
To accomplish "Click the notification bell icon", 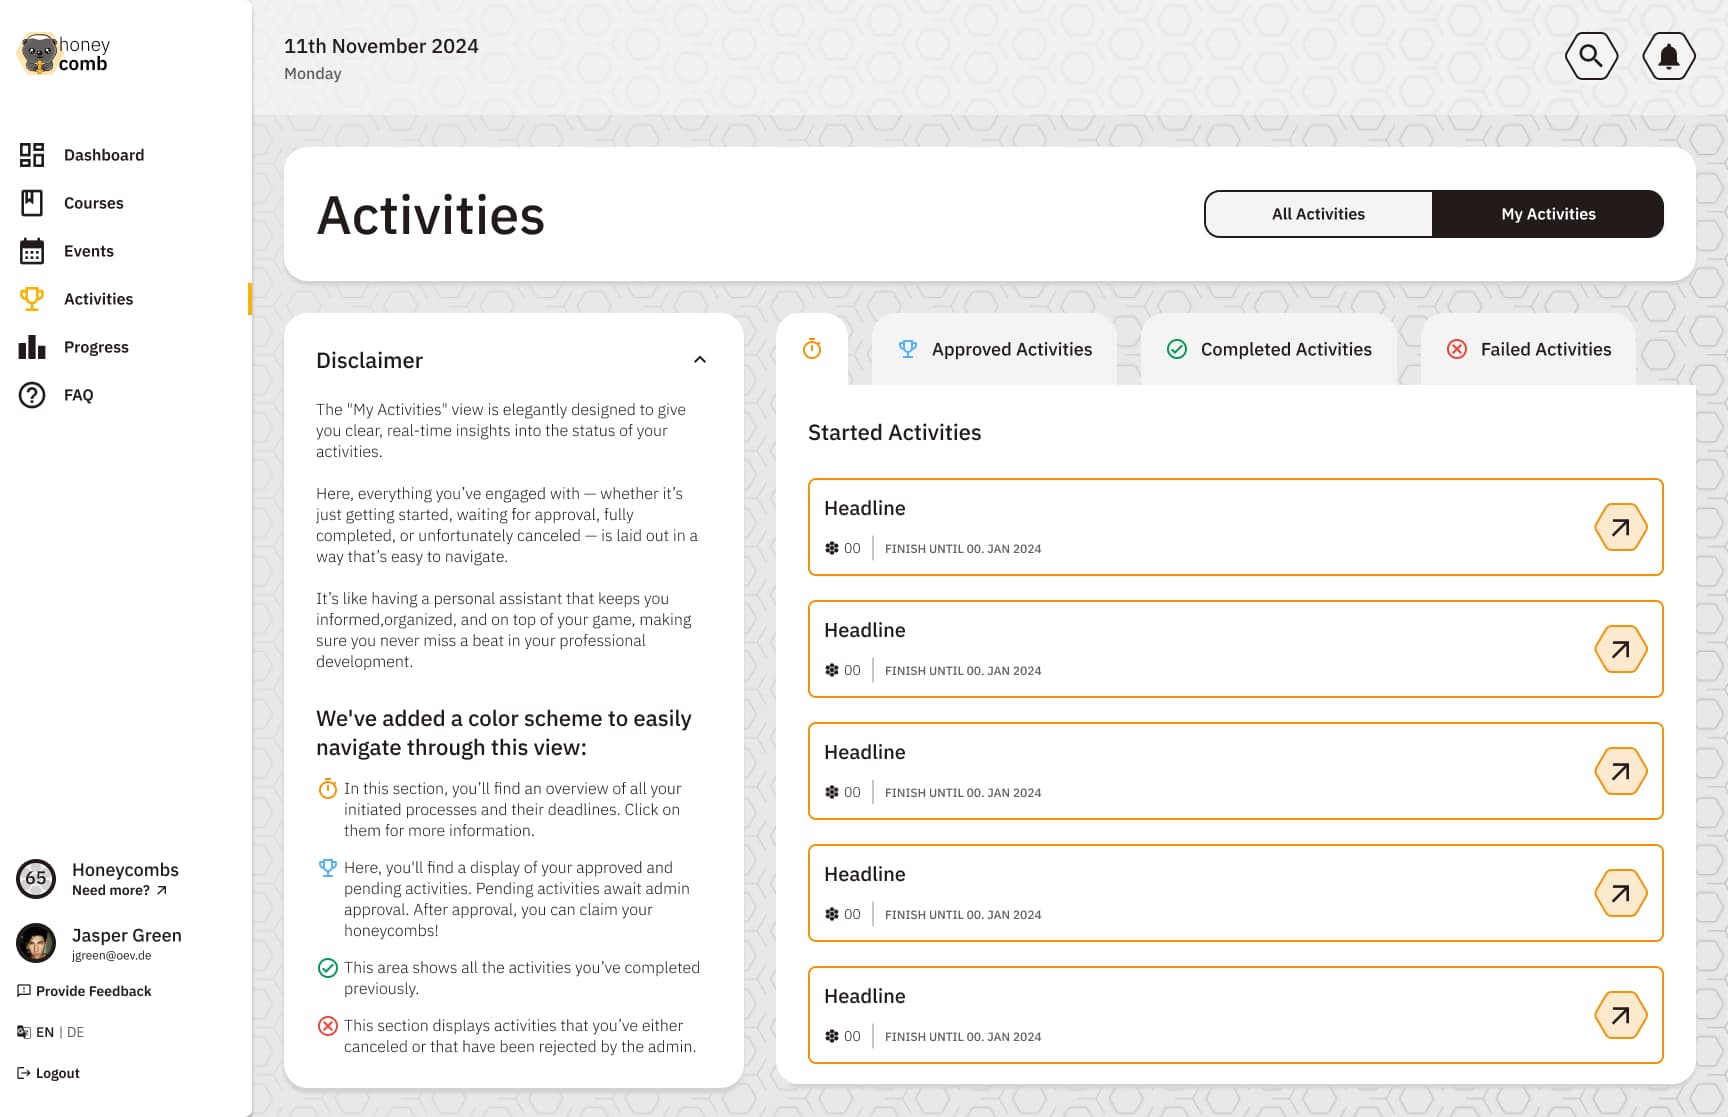I will (1668, 56).
